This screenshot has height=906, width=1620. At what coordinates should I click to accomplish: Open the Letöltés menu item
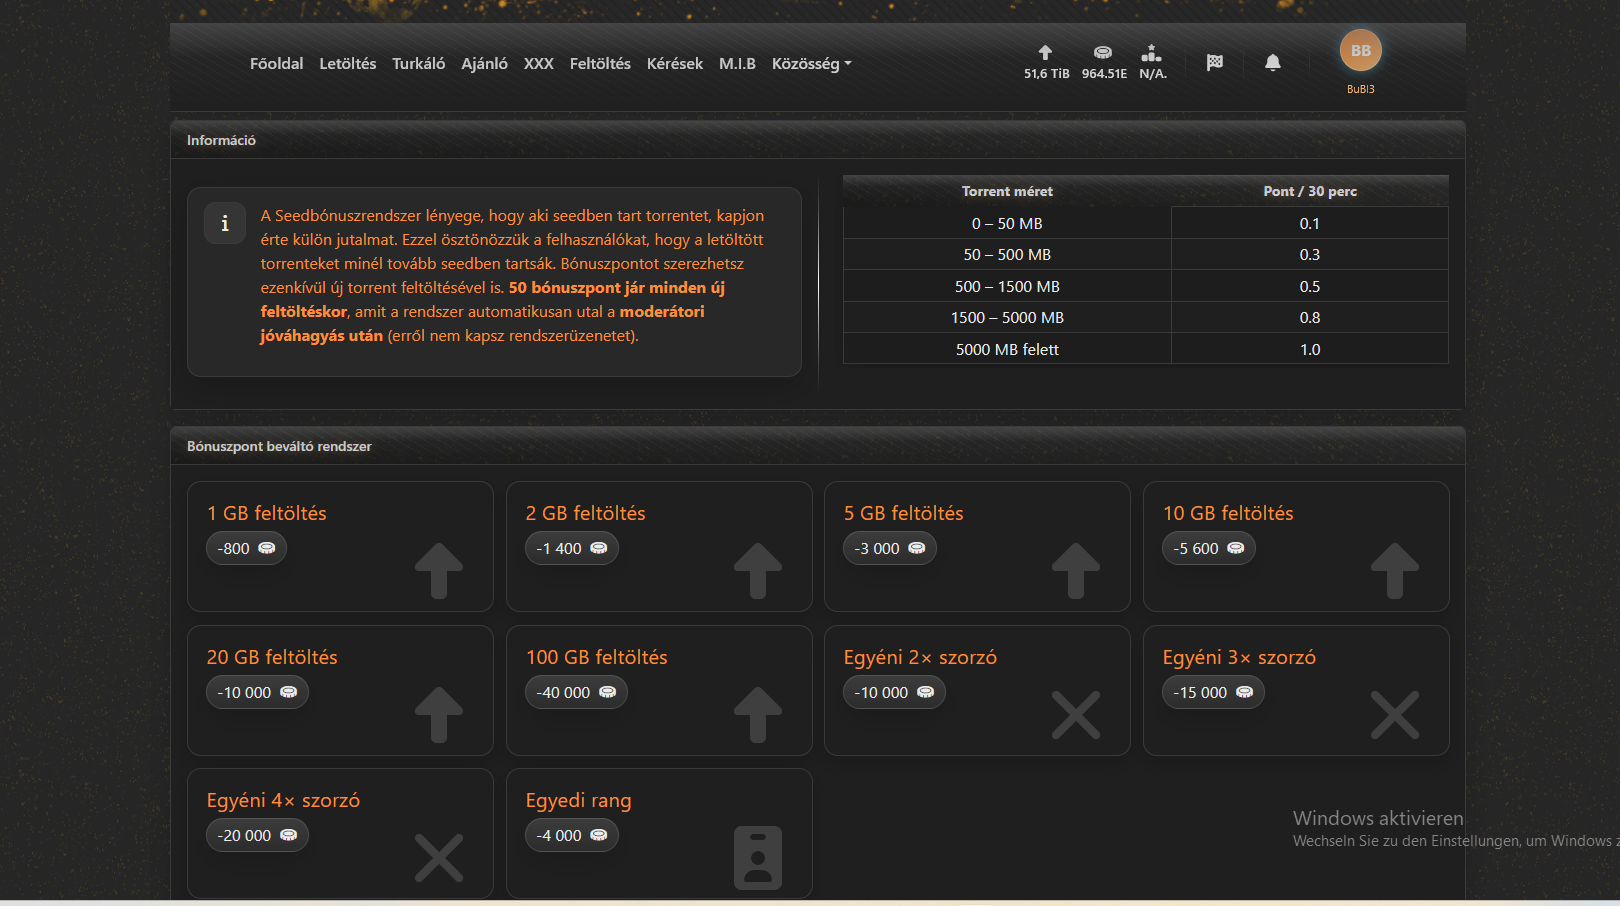tap(348, 64)
